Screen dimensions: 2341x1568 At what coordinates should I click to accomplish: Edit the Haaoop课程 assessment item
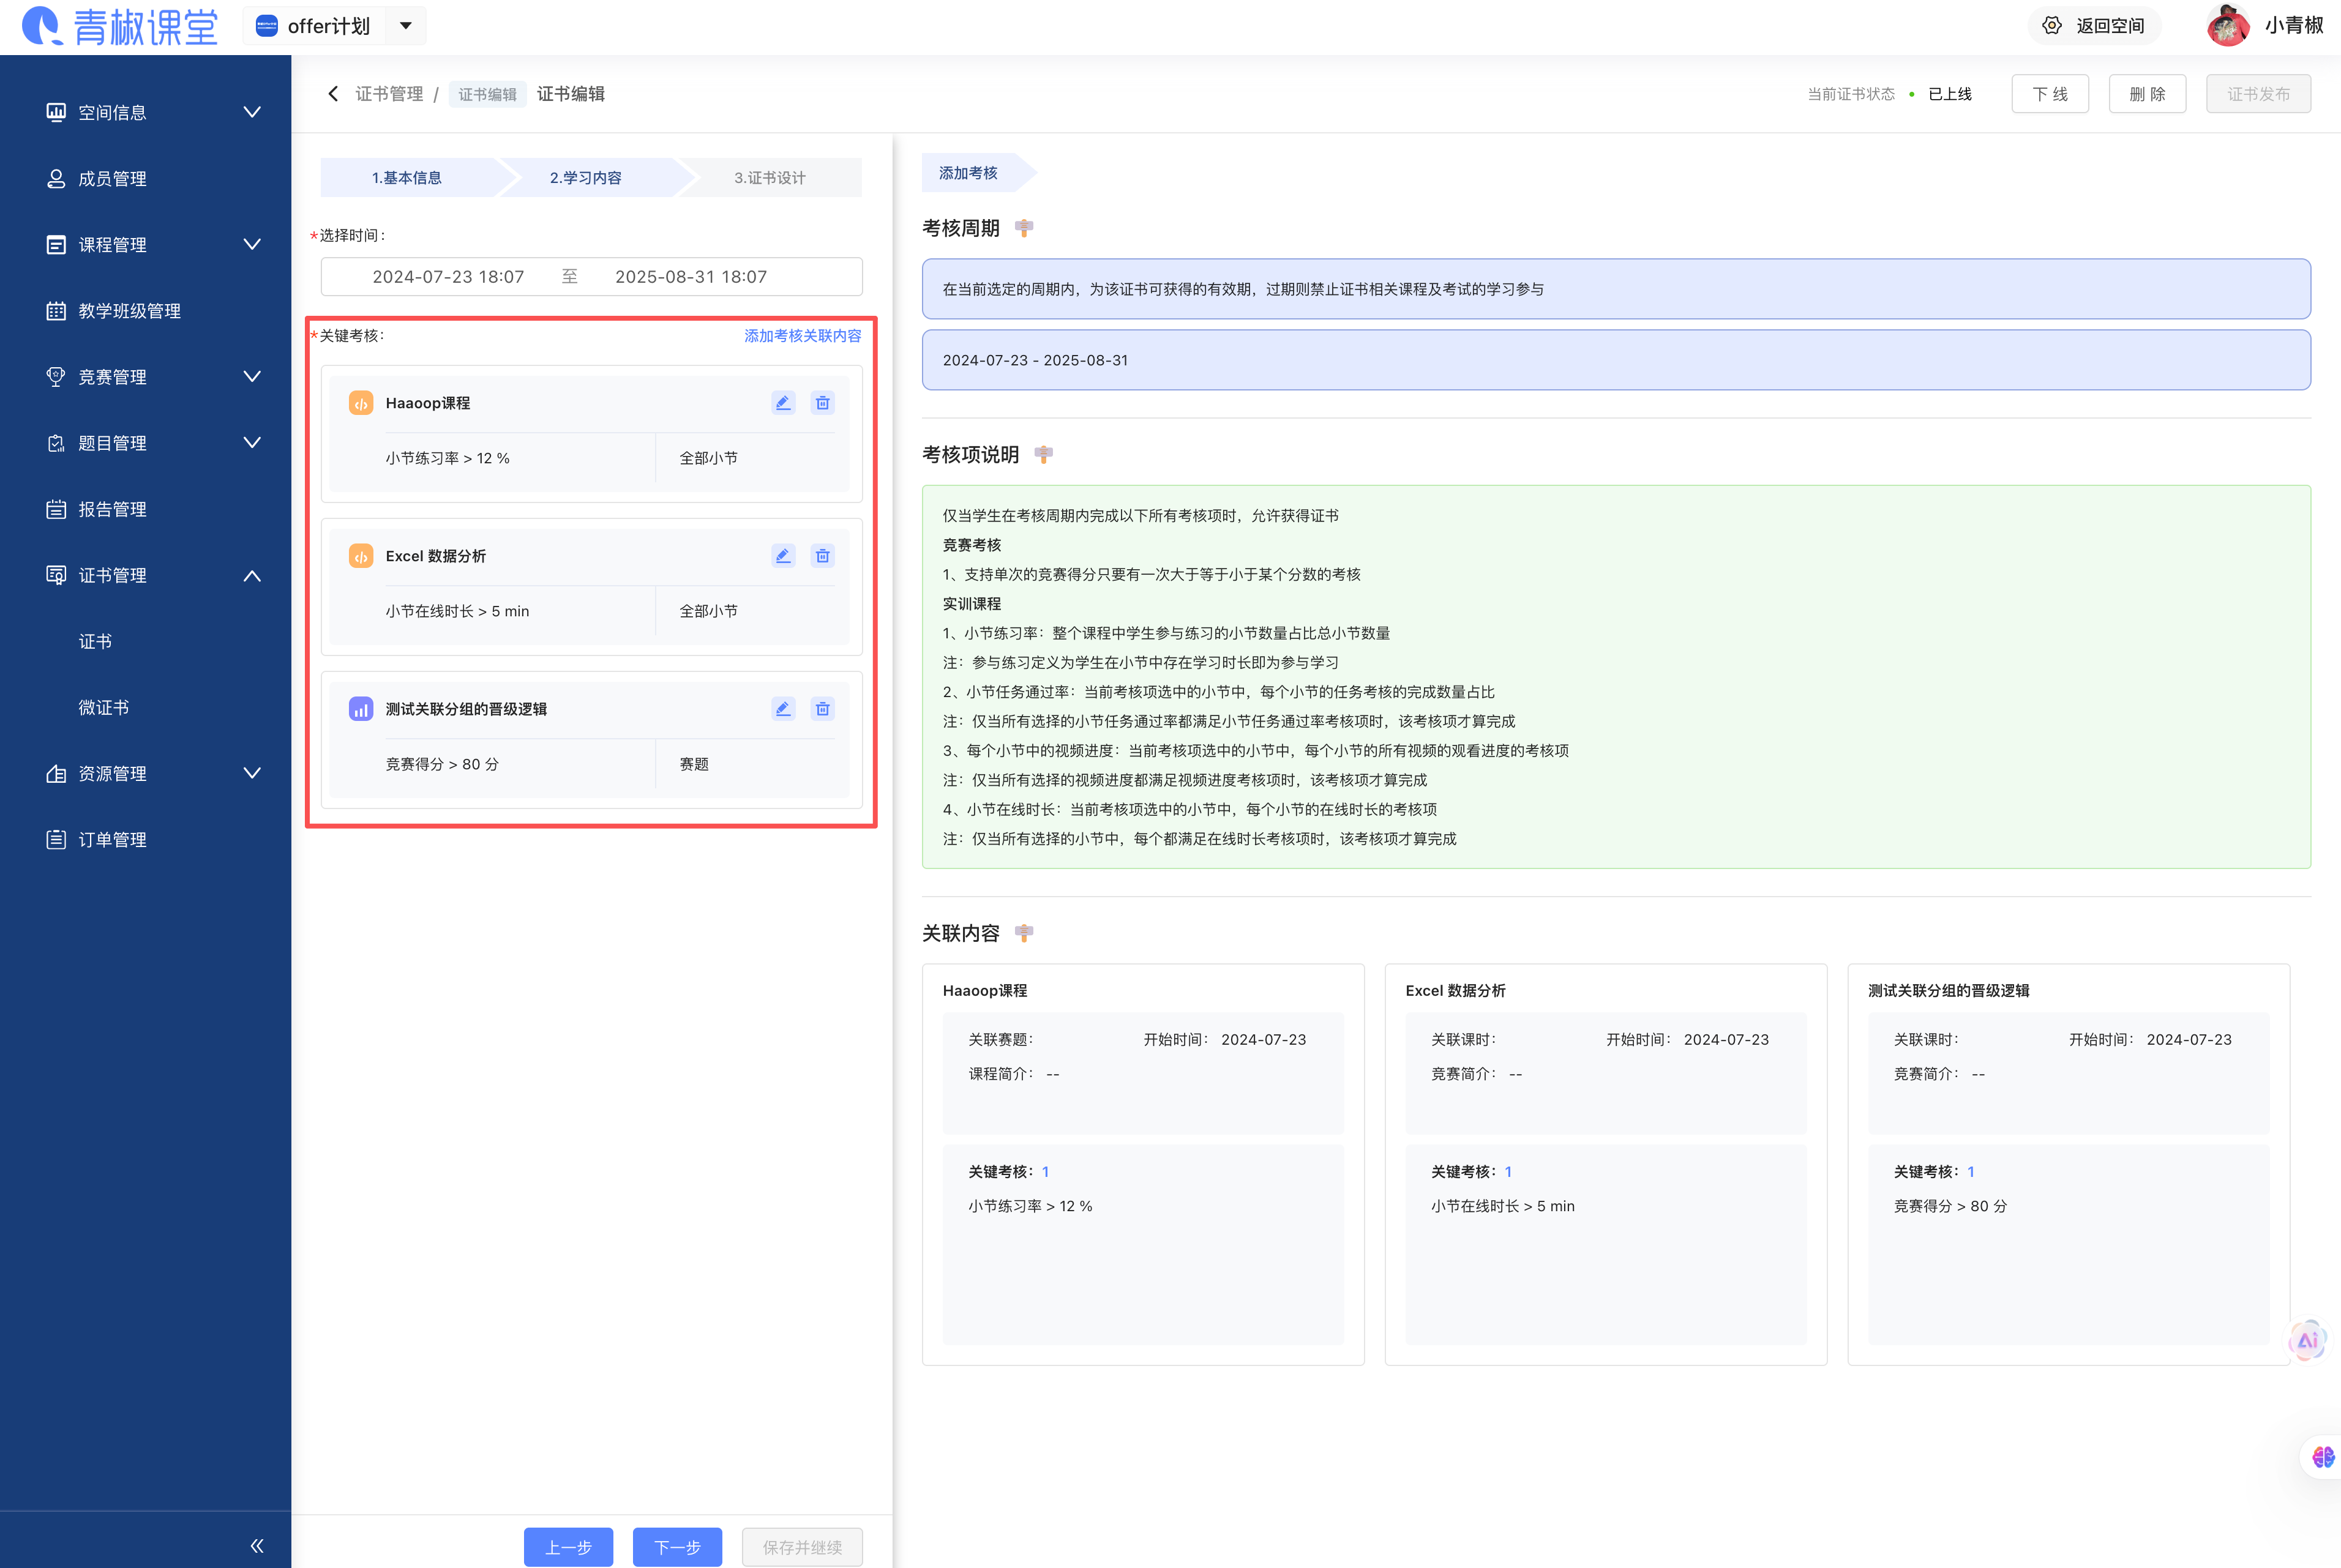pyautogui.click(x=783, y=403)
